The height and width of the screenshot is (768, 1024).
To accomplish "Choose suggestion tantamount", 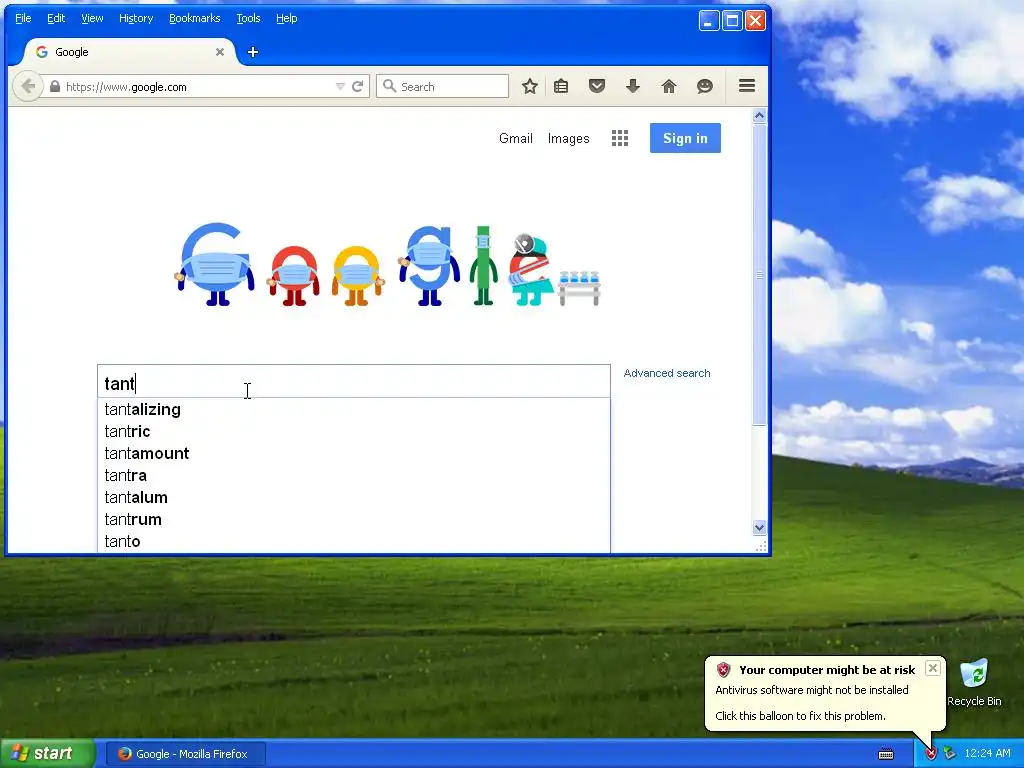I will [354, 453].
